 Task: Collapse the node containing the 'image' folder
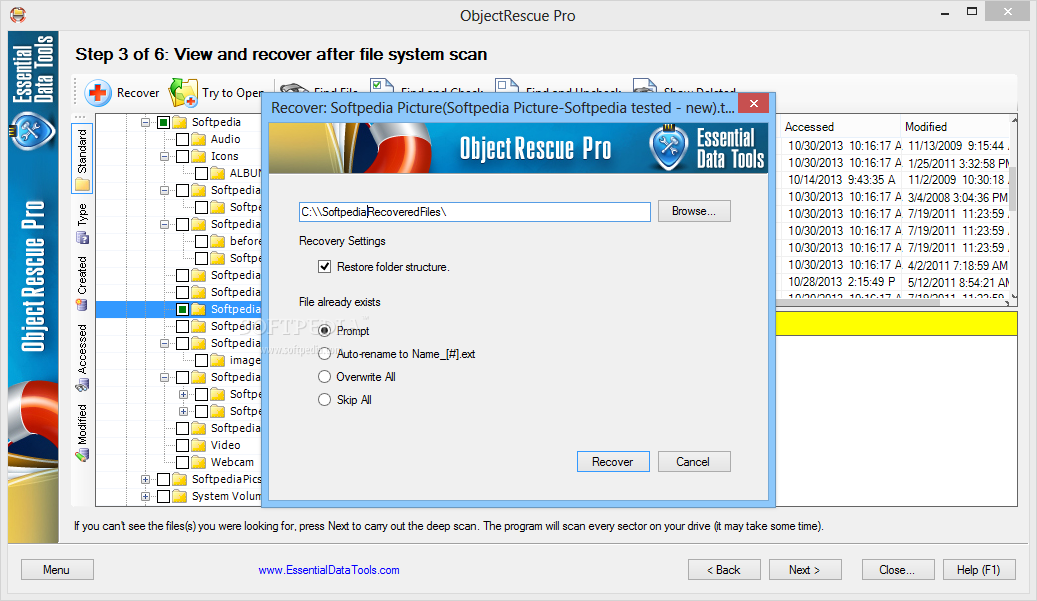click(x=164, y=344)
